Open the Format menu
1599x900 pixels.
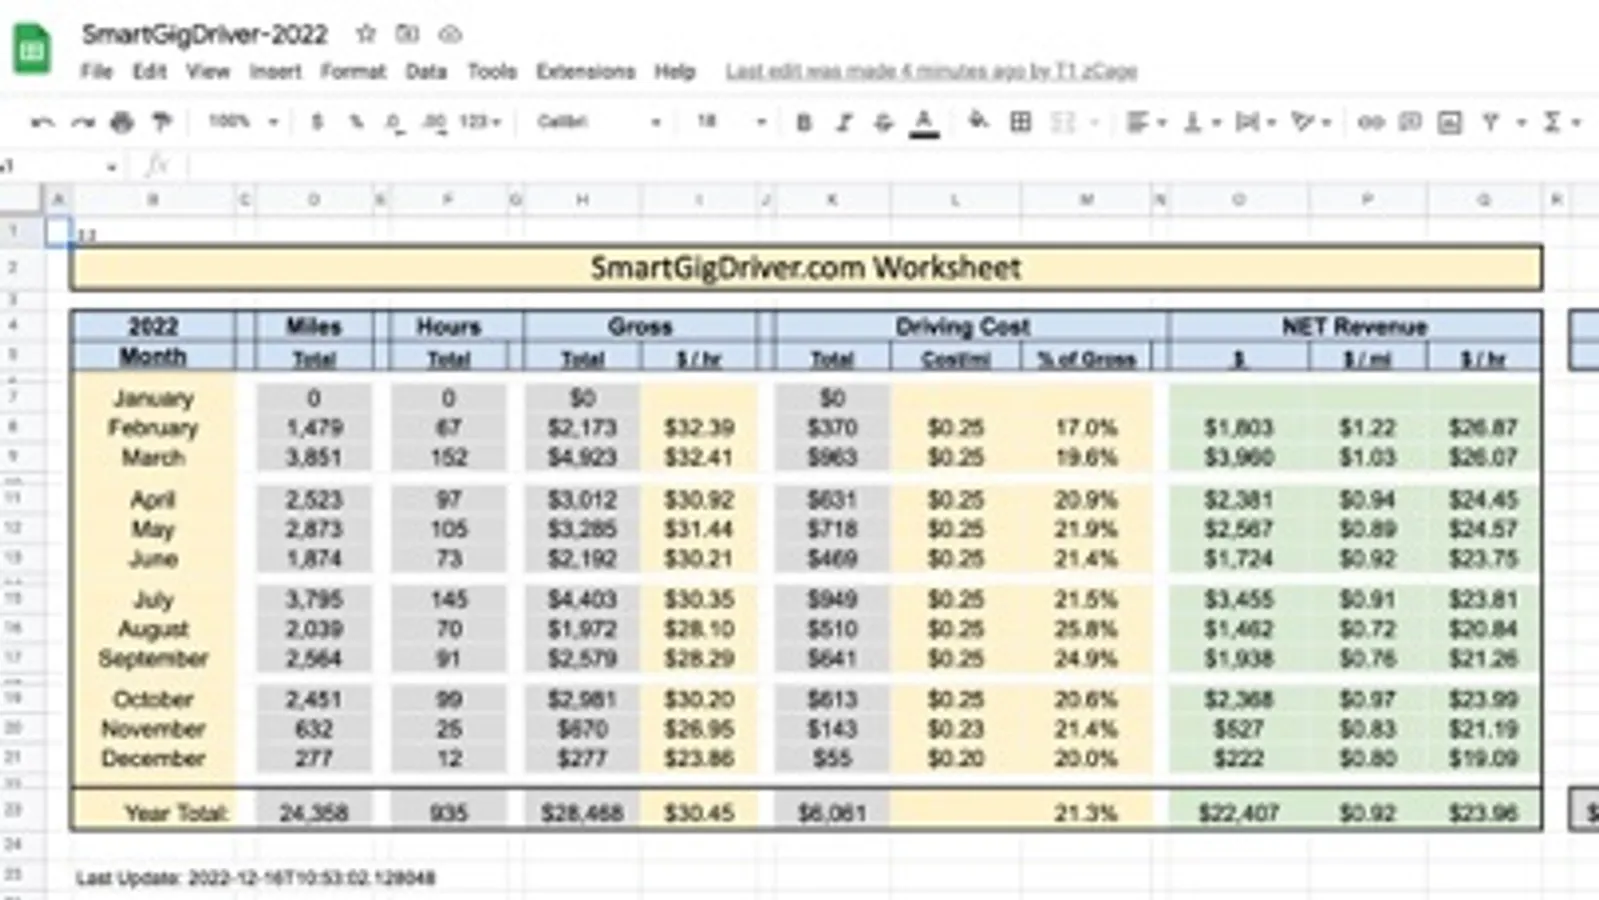[353, 71]
